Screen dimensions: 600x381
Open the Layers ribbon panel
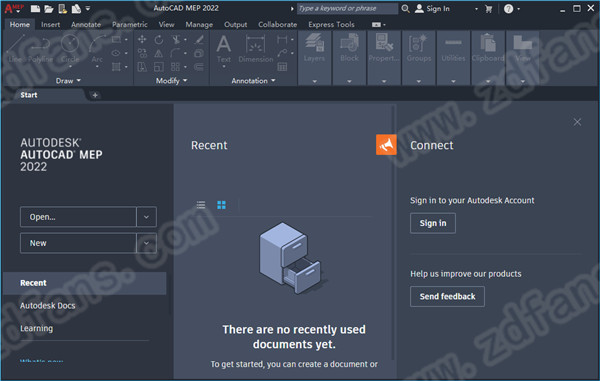(x=315, y=57)
